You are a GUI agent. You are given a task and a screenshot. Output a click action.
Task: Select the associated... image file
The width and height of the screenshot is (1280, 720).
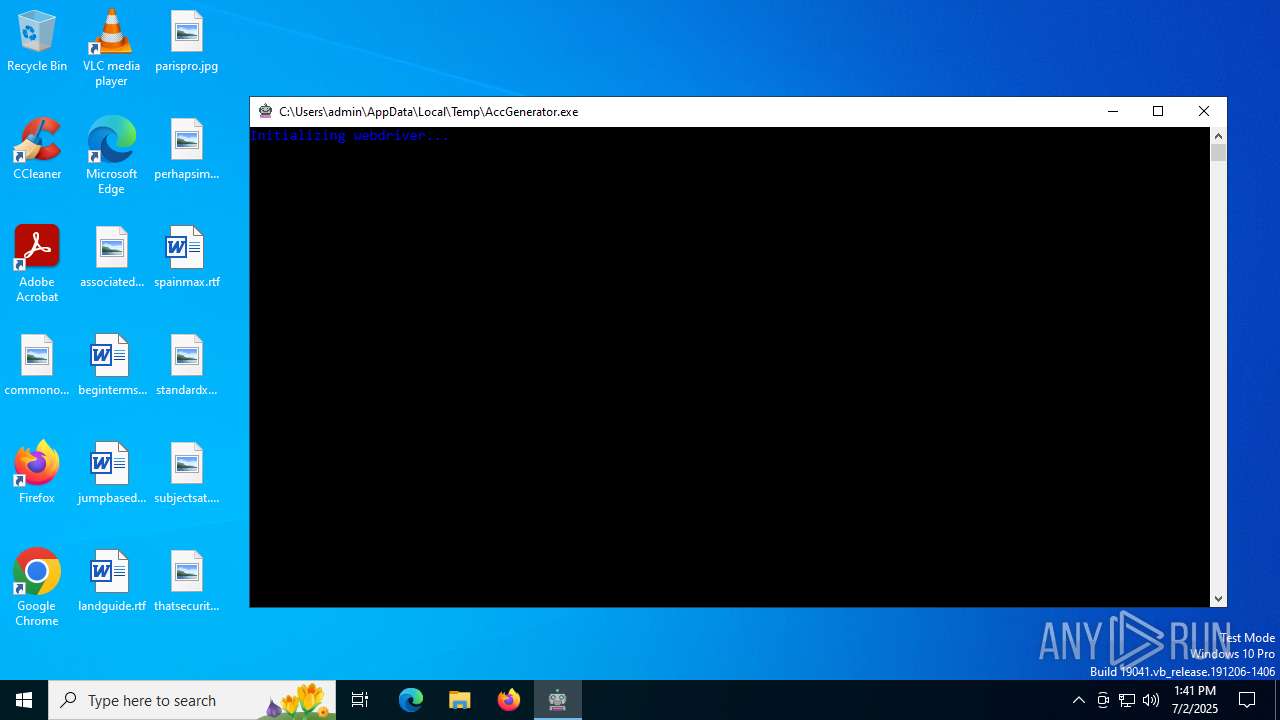(x=111, y=257)
